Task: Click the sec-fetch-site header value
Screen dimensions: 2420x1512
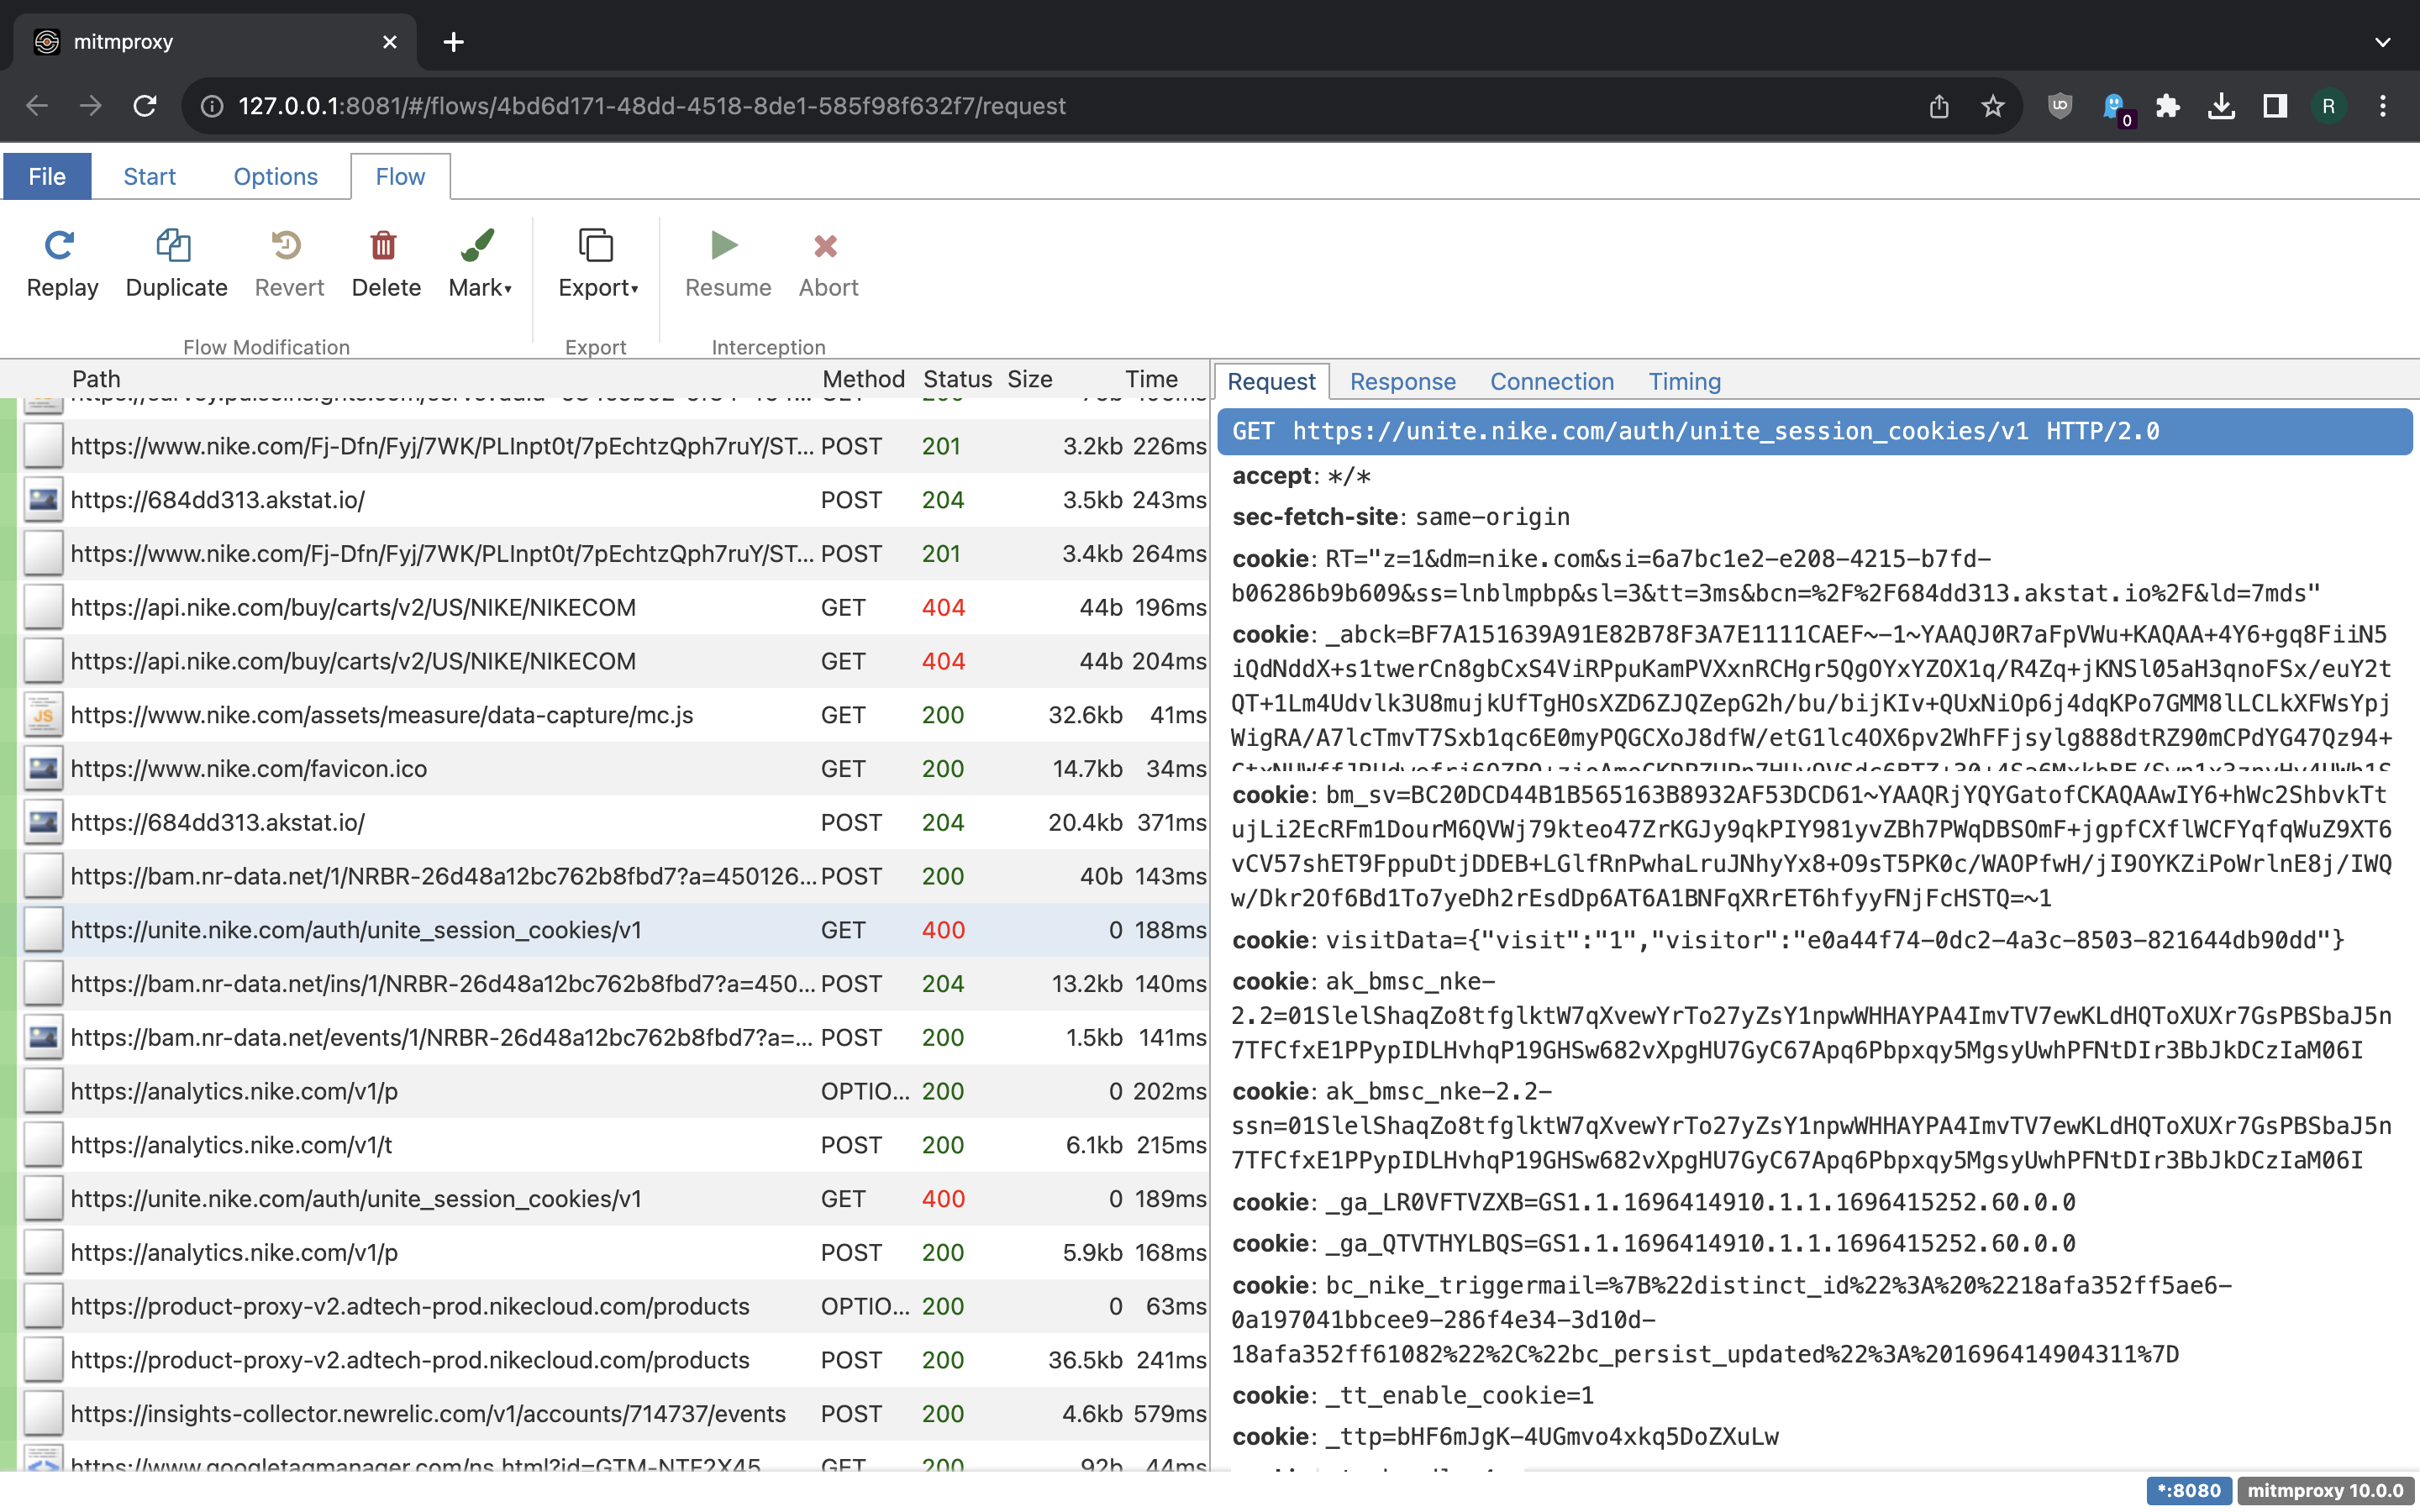Action: (x=1492, y=517)
